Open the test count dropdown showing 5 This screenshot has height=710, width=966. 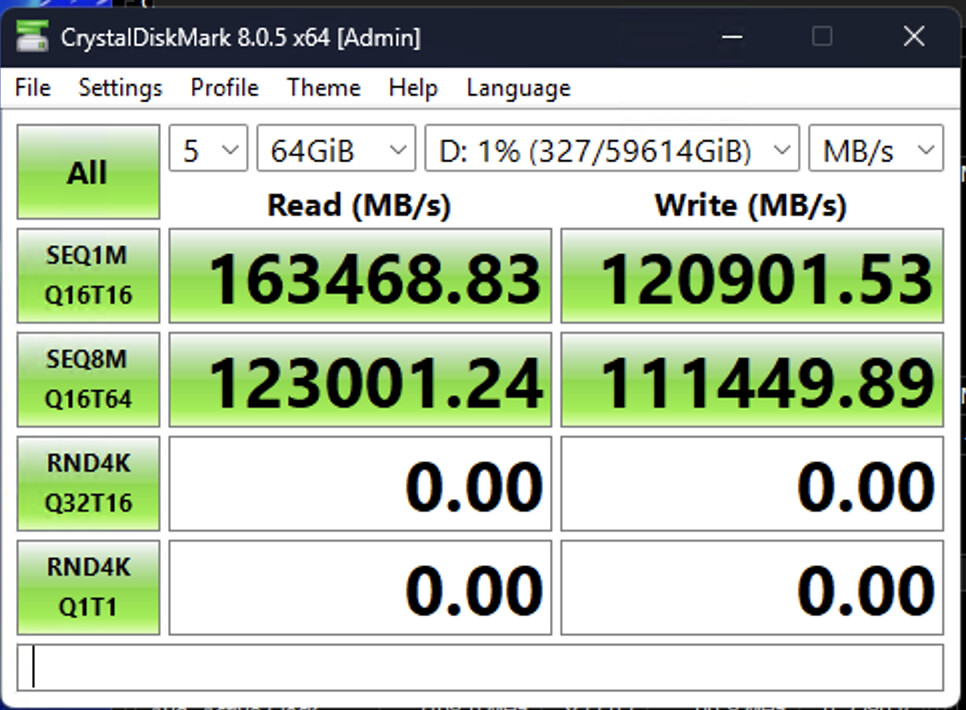click(208, 151)
